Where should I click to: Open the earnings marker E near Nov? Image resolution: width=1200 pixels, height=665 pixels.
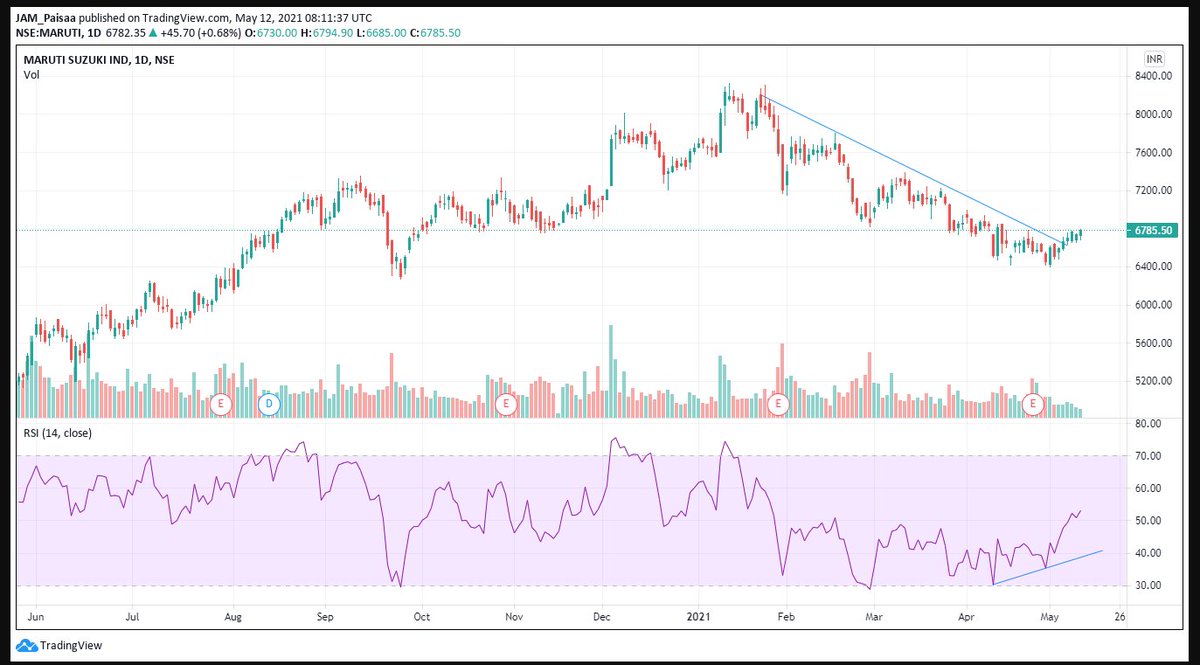tap(506, 404)
